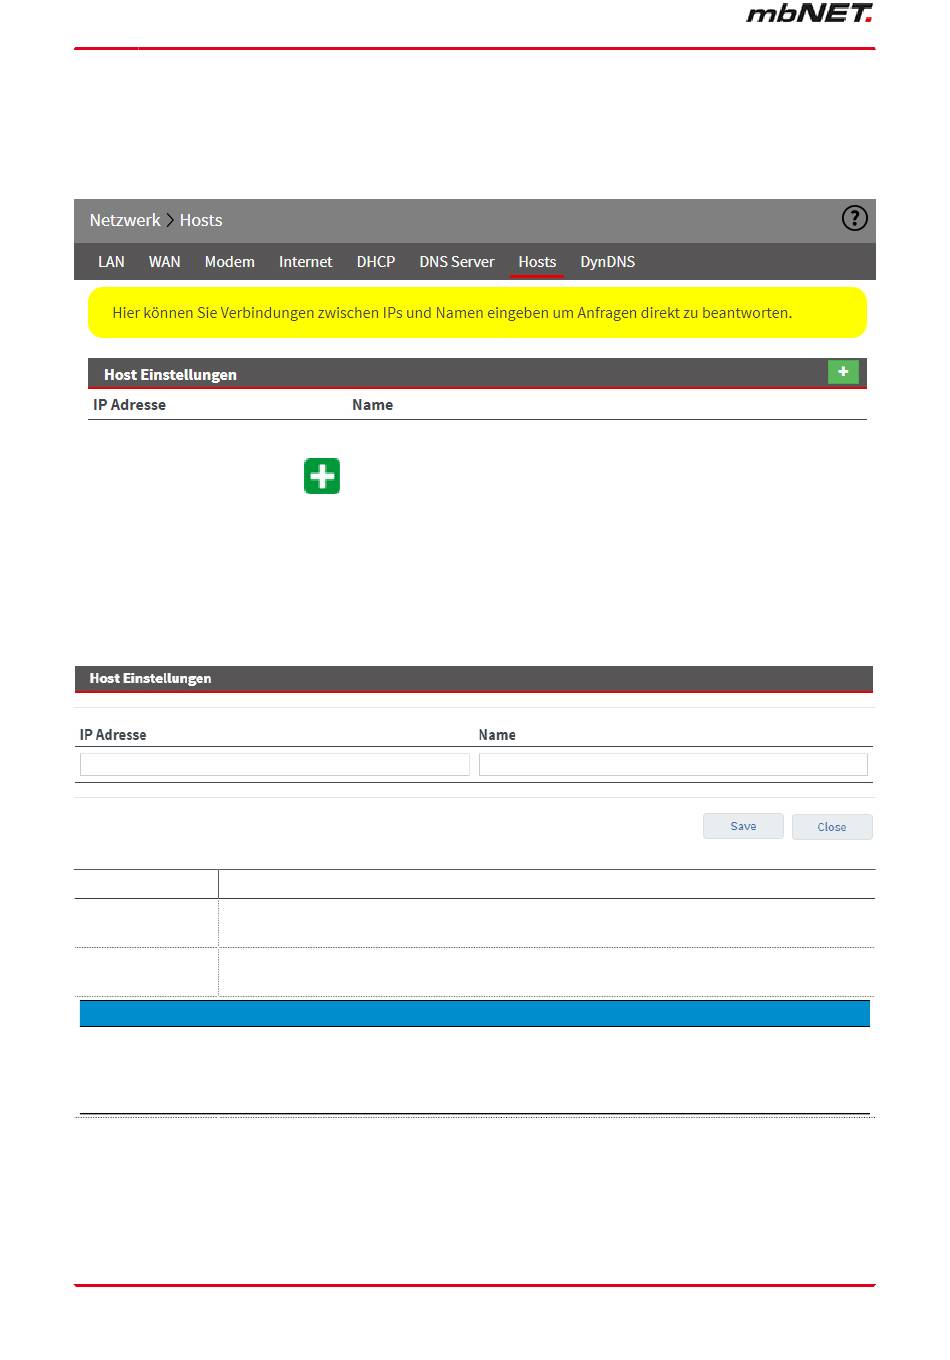
Task: Click the yellow info banner text
Action: (452, 313)
